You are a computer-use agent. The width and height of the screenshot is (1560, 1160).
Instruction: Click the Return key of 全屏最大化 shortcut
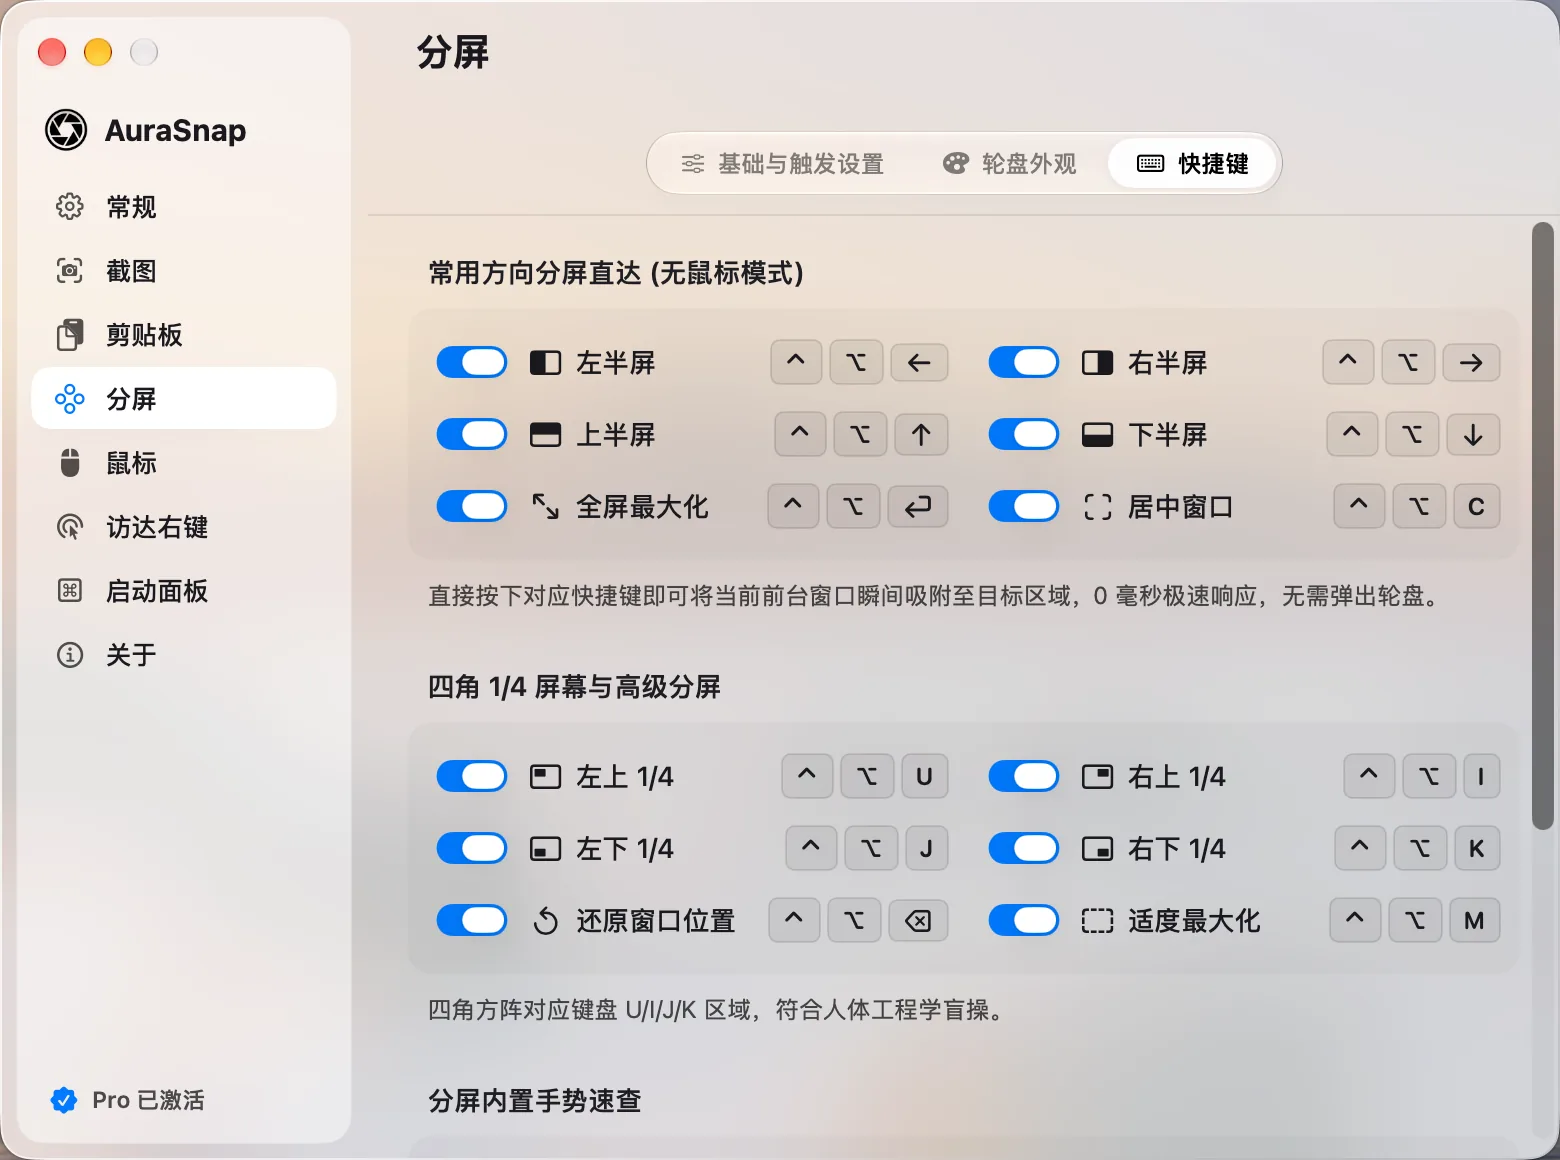(918, 506)
